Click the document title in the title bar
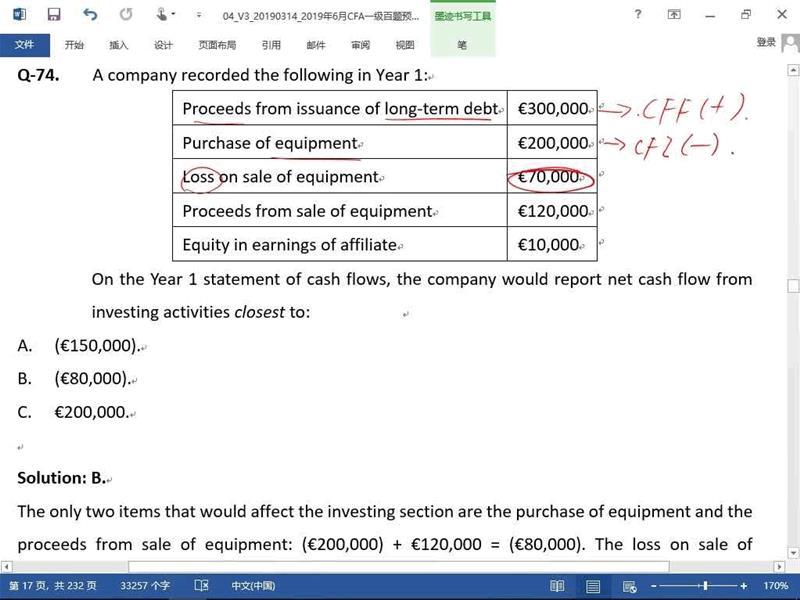 321,16
